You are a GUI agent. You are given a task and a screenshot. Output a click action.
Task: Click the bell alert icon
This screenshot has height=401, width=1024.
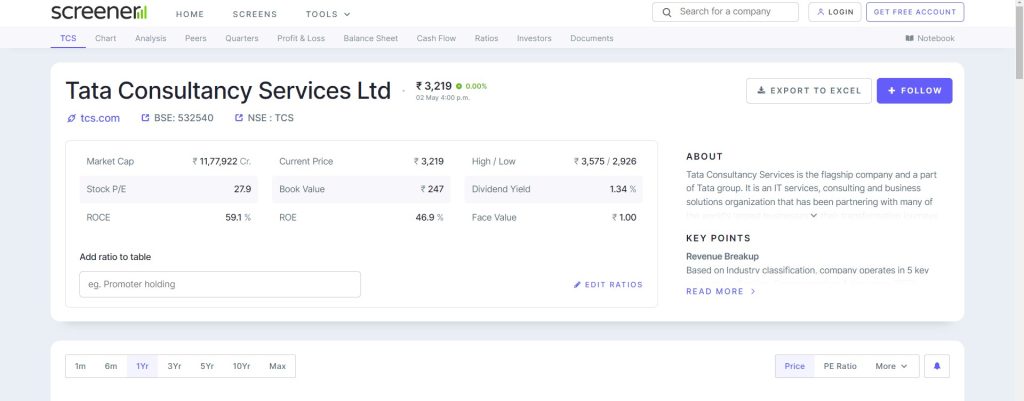pyautogui.click(x=937, y=366)
